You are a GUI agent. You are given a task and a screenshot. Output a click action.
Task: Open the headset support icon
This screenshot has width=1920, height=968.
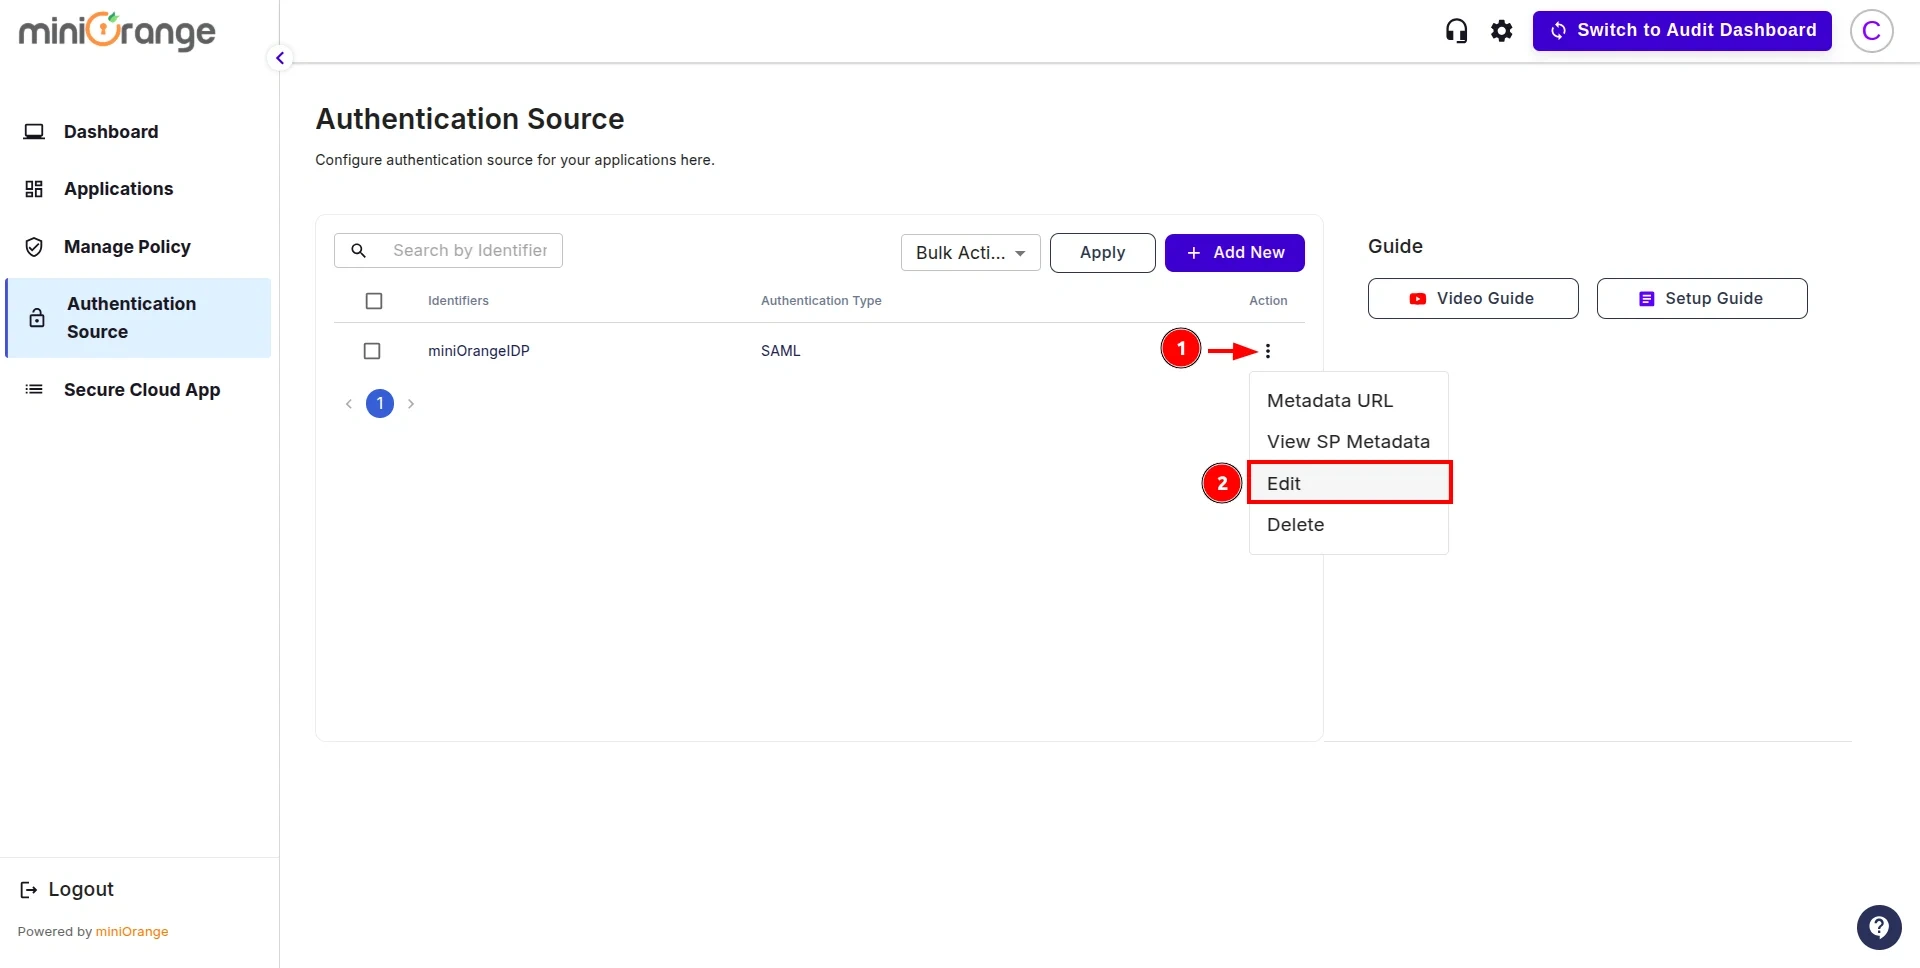pyautogui.click(x=1456, y=30)
